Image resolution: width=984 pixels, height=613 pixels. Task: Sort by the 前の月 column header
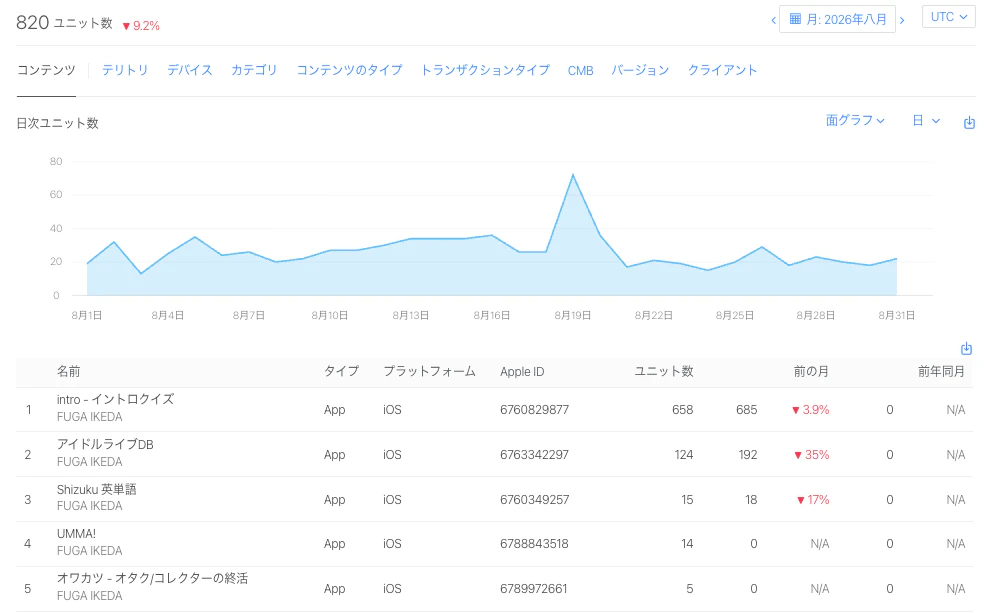point(811,371)
